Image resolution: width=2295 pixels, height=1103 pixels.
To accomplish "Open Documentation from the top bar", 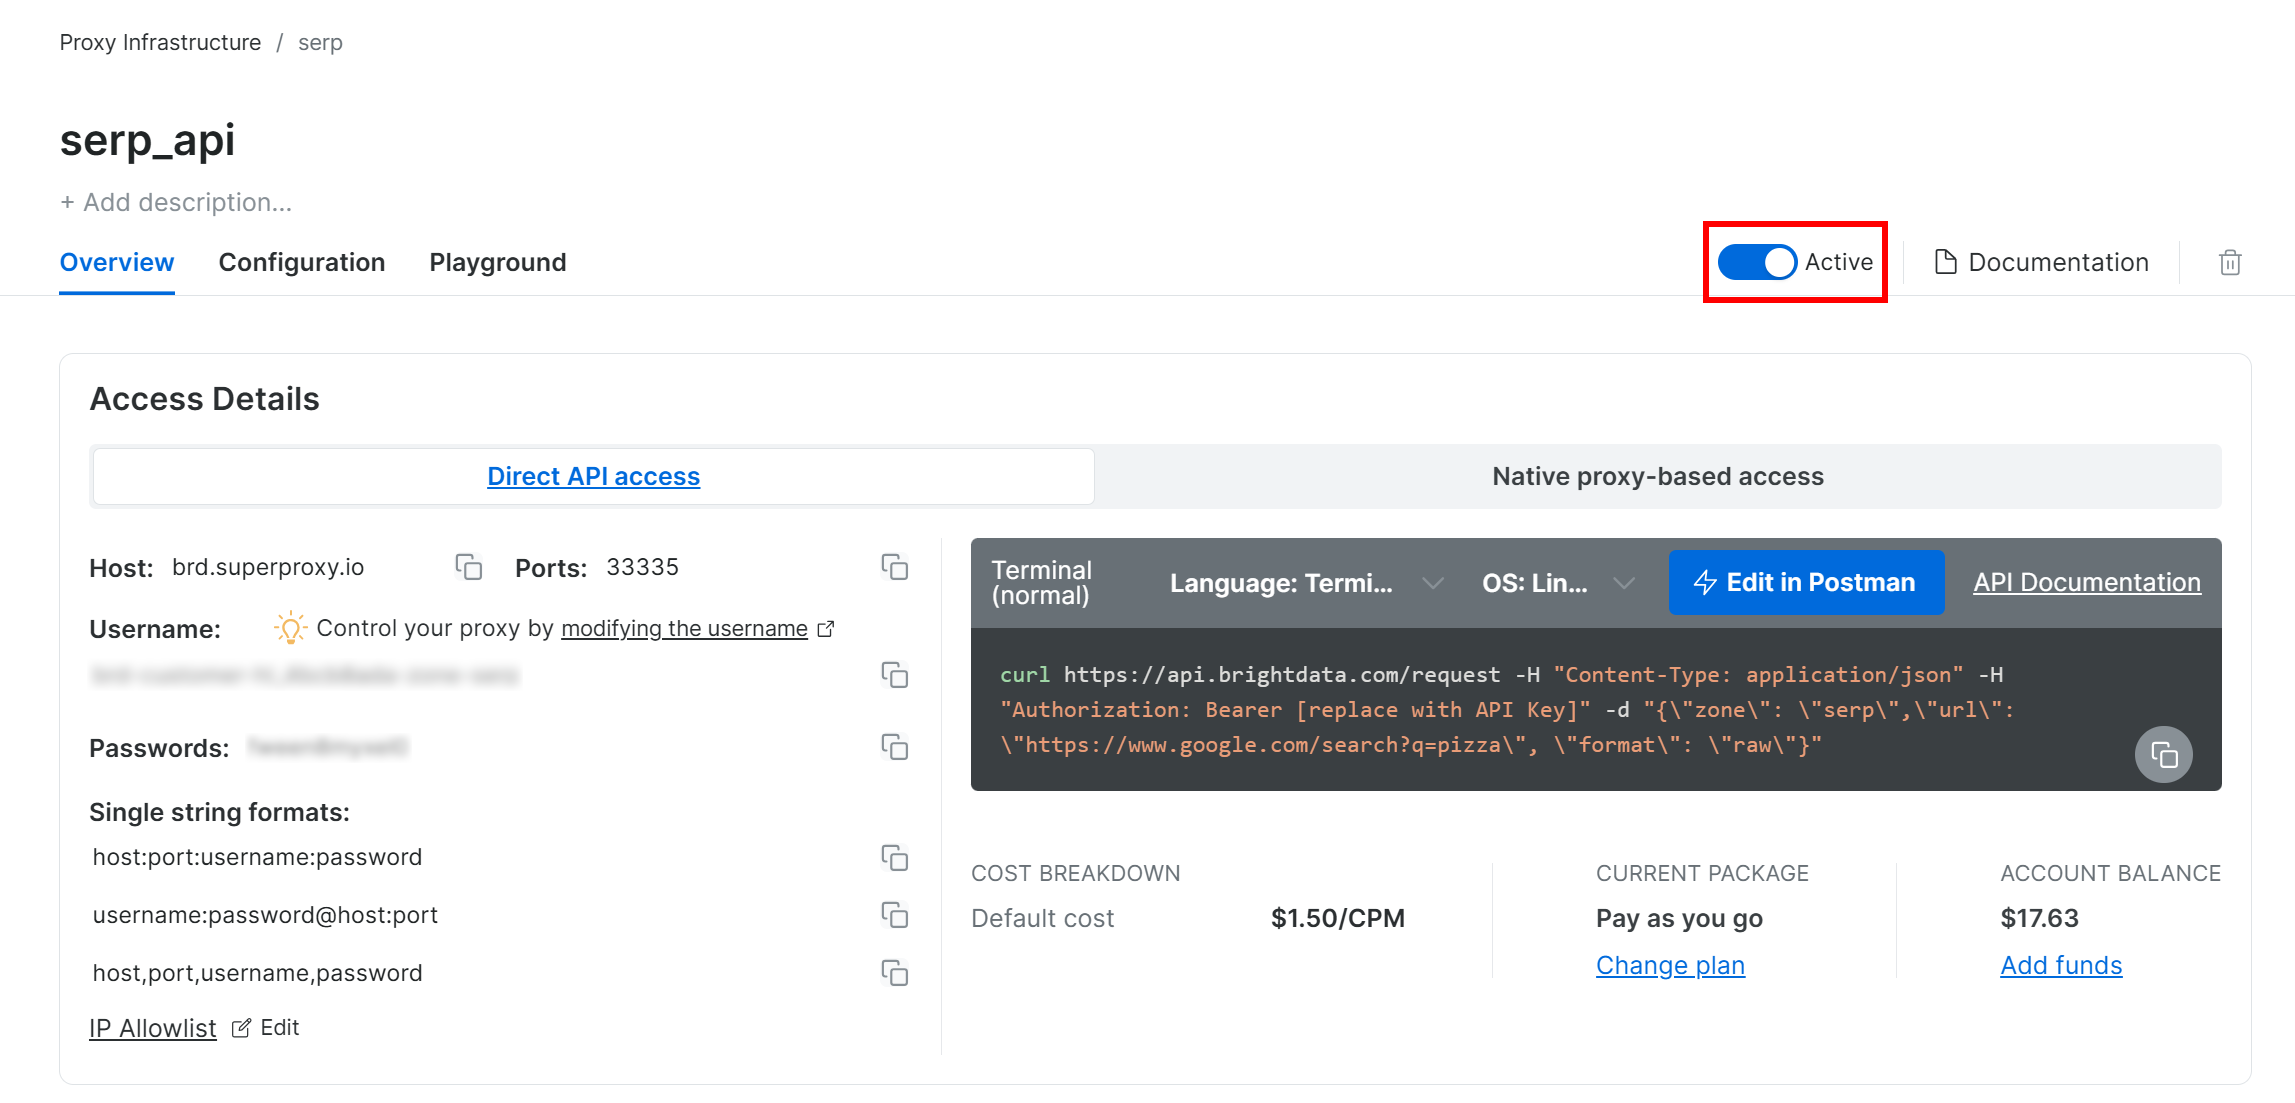I will (x=2042, y=261).
